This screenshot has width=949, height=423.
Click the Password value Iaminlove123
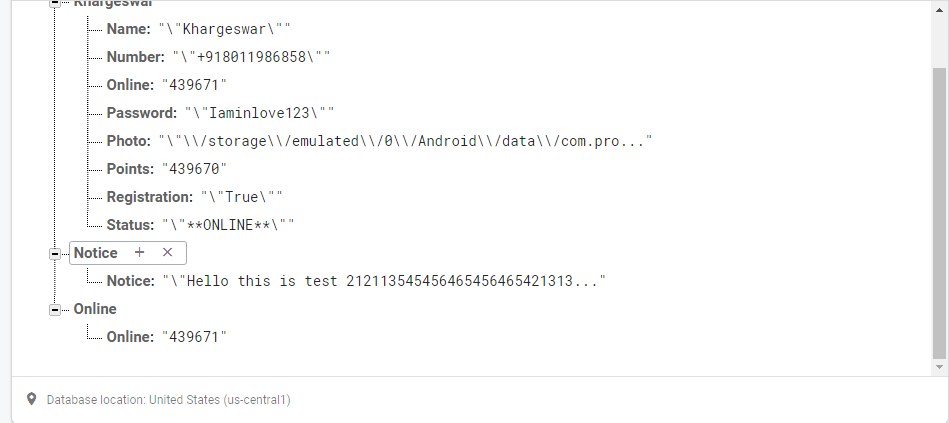click(x=258, y=113)
